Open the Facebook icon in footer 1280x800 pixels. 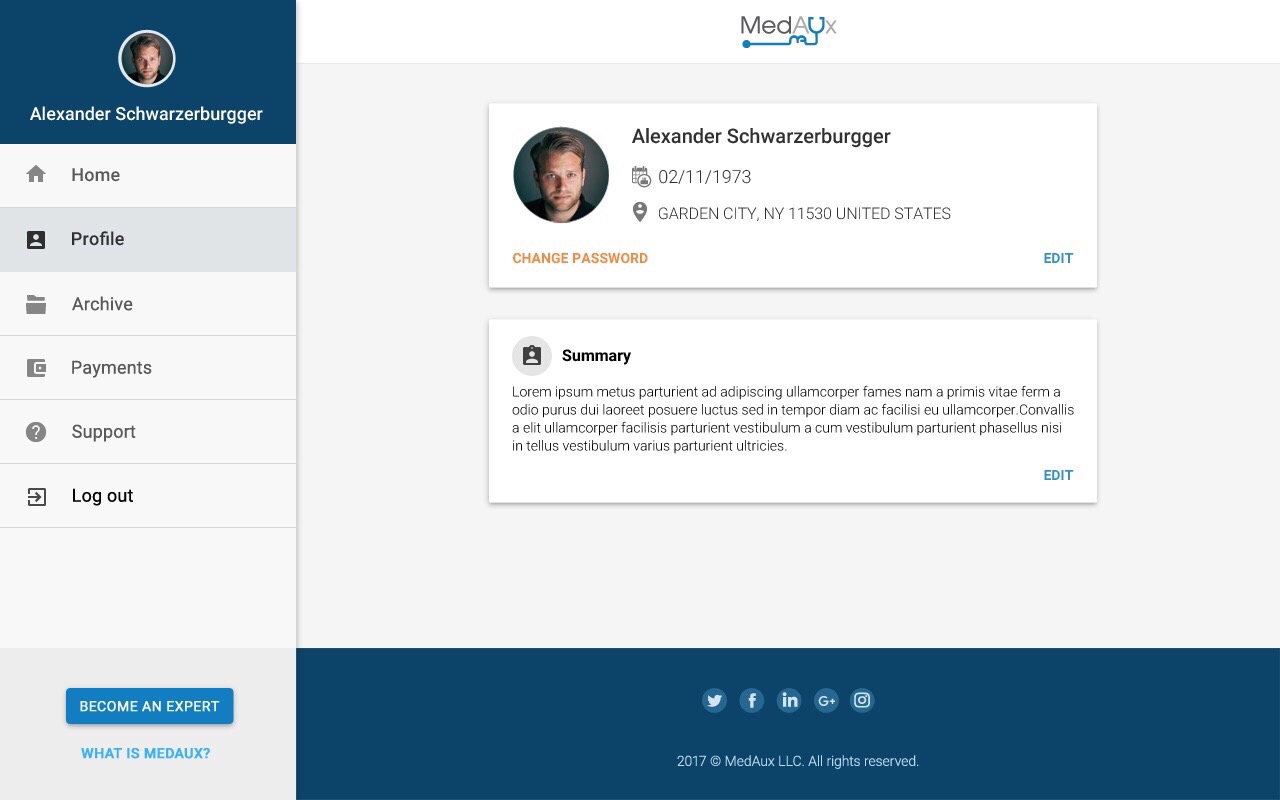(x=751, y=701)
